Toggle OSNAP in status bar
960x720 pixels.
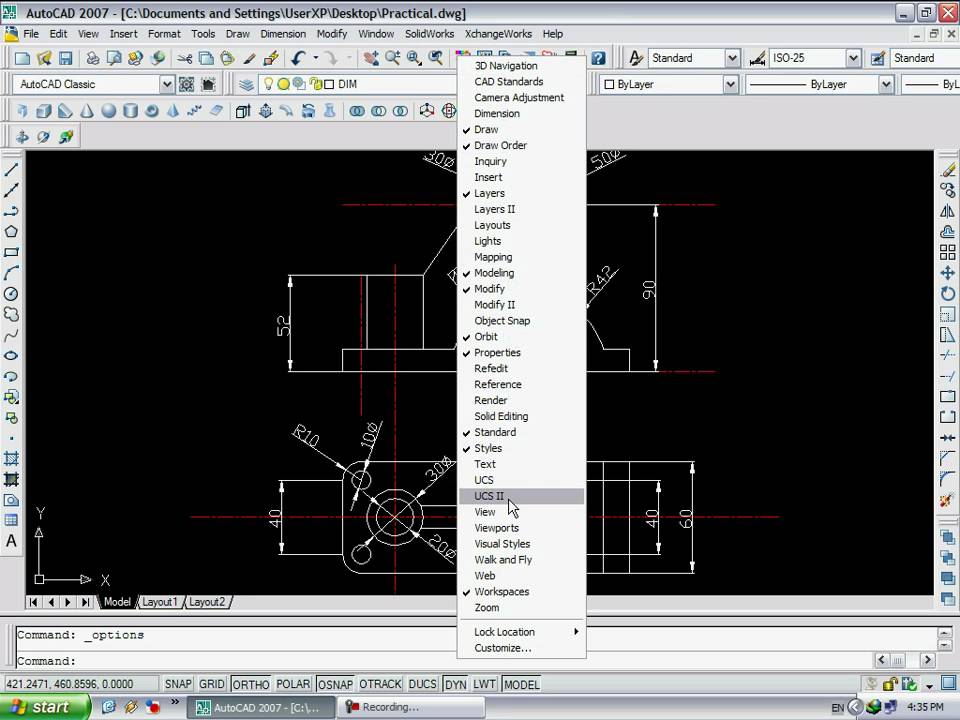point(335,684)
